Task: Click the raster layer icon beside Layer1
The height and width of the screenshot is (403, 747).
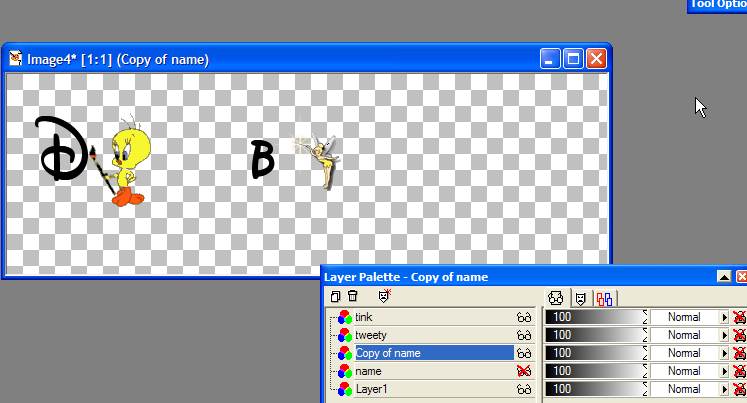Action: [x=344, y=389]
